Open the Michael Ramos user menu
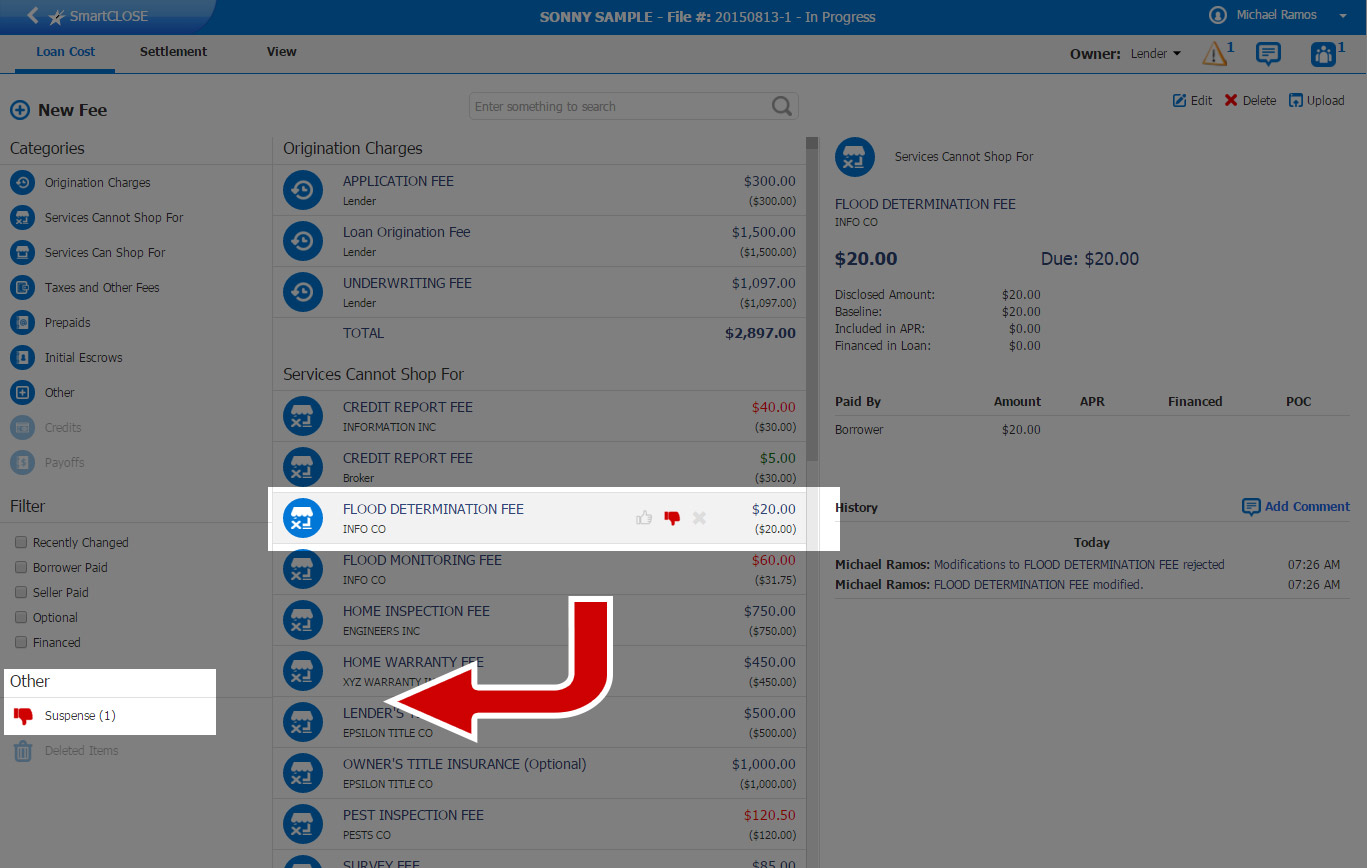This screenshot has width=1367, height=868. pos(1277,15)
